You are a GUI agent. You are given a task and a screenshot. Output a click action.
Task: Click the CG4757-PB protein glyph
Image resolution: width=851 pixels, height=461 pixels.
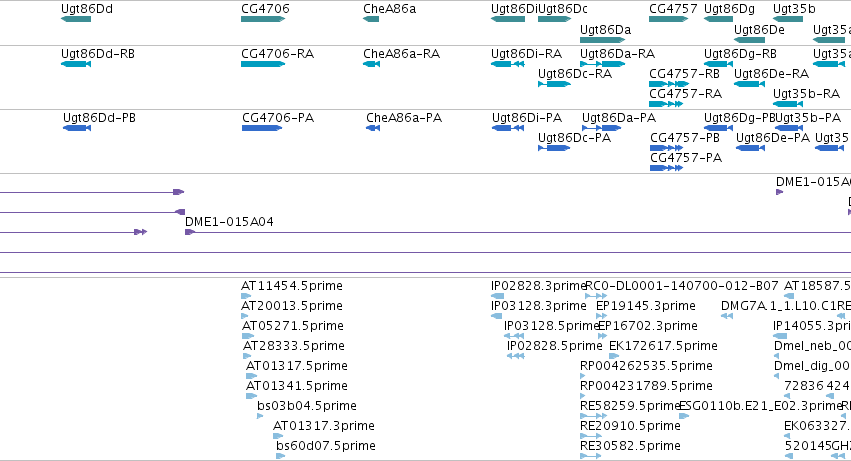[x=666, y=148]
